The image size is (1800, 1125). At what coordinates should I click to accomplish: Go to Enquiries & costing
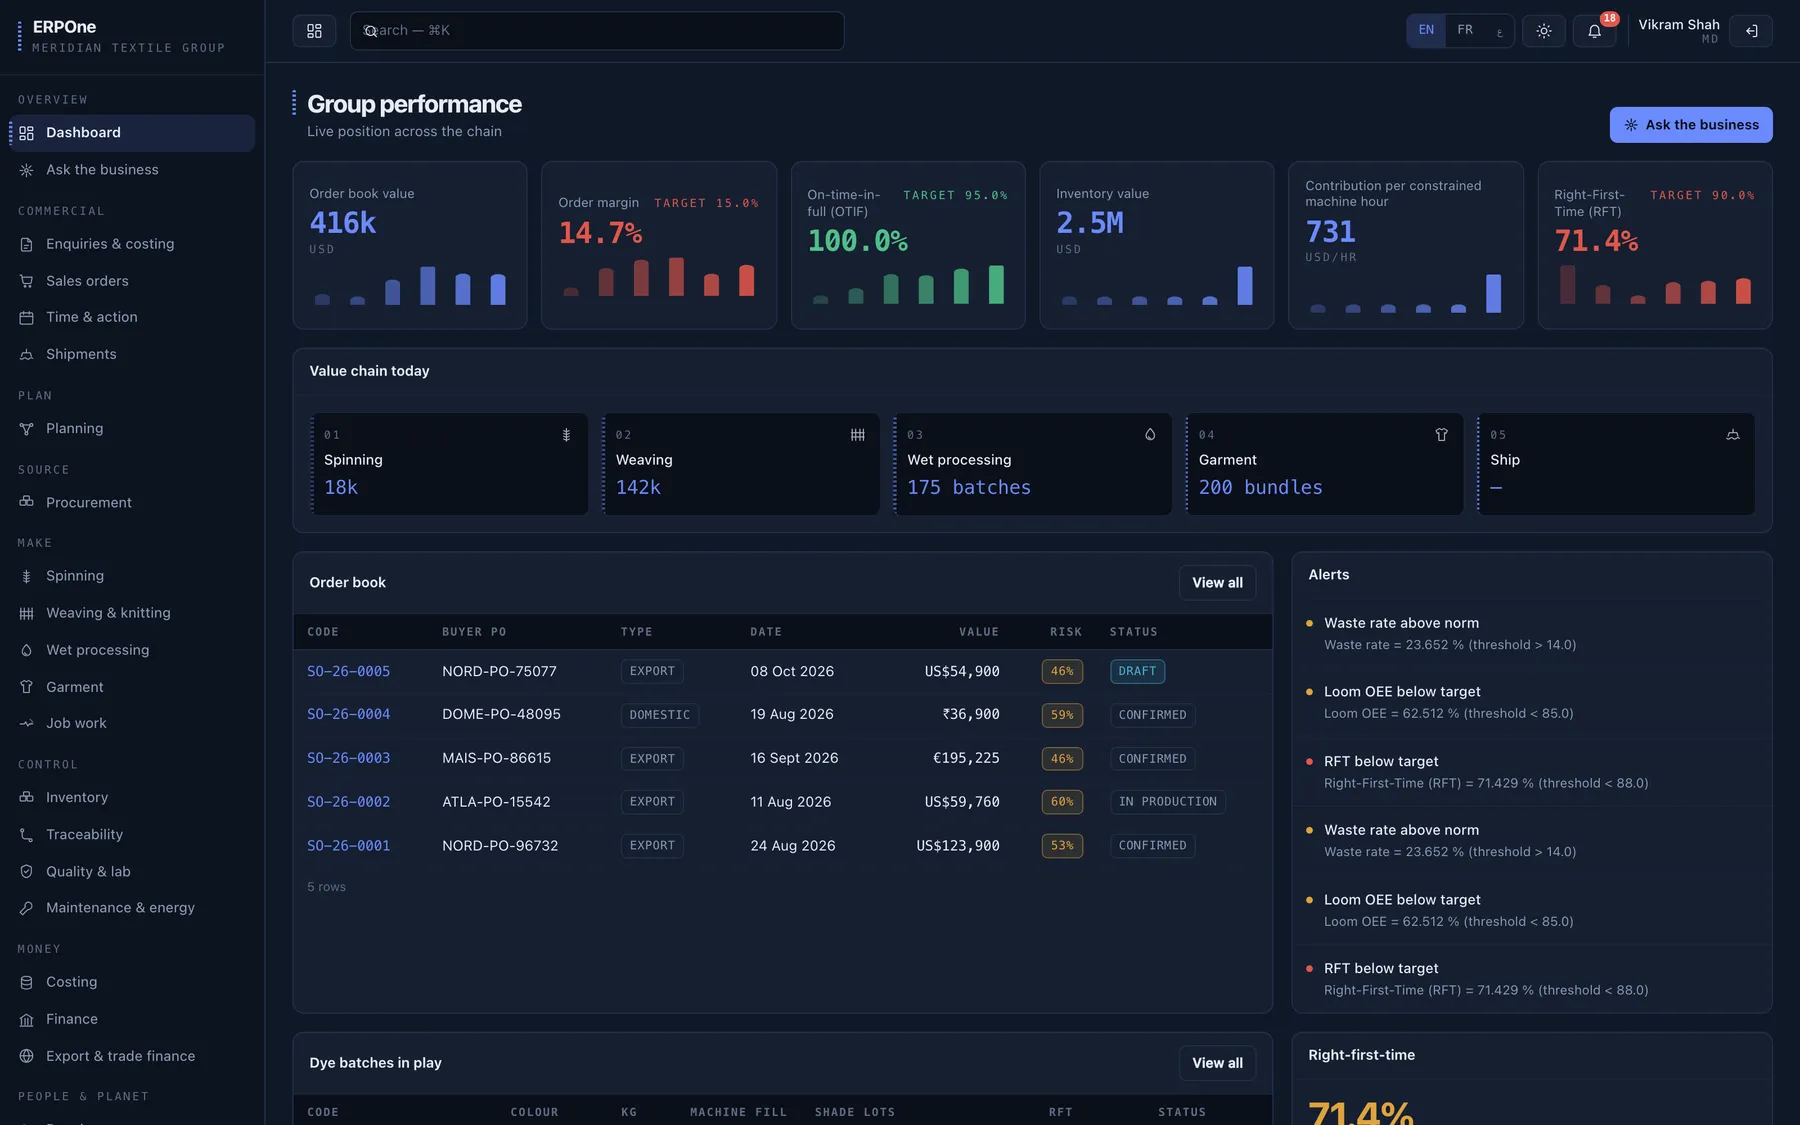[x=132, y=244]
